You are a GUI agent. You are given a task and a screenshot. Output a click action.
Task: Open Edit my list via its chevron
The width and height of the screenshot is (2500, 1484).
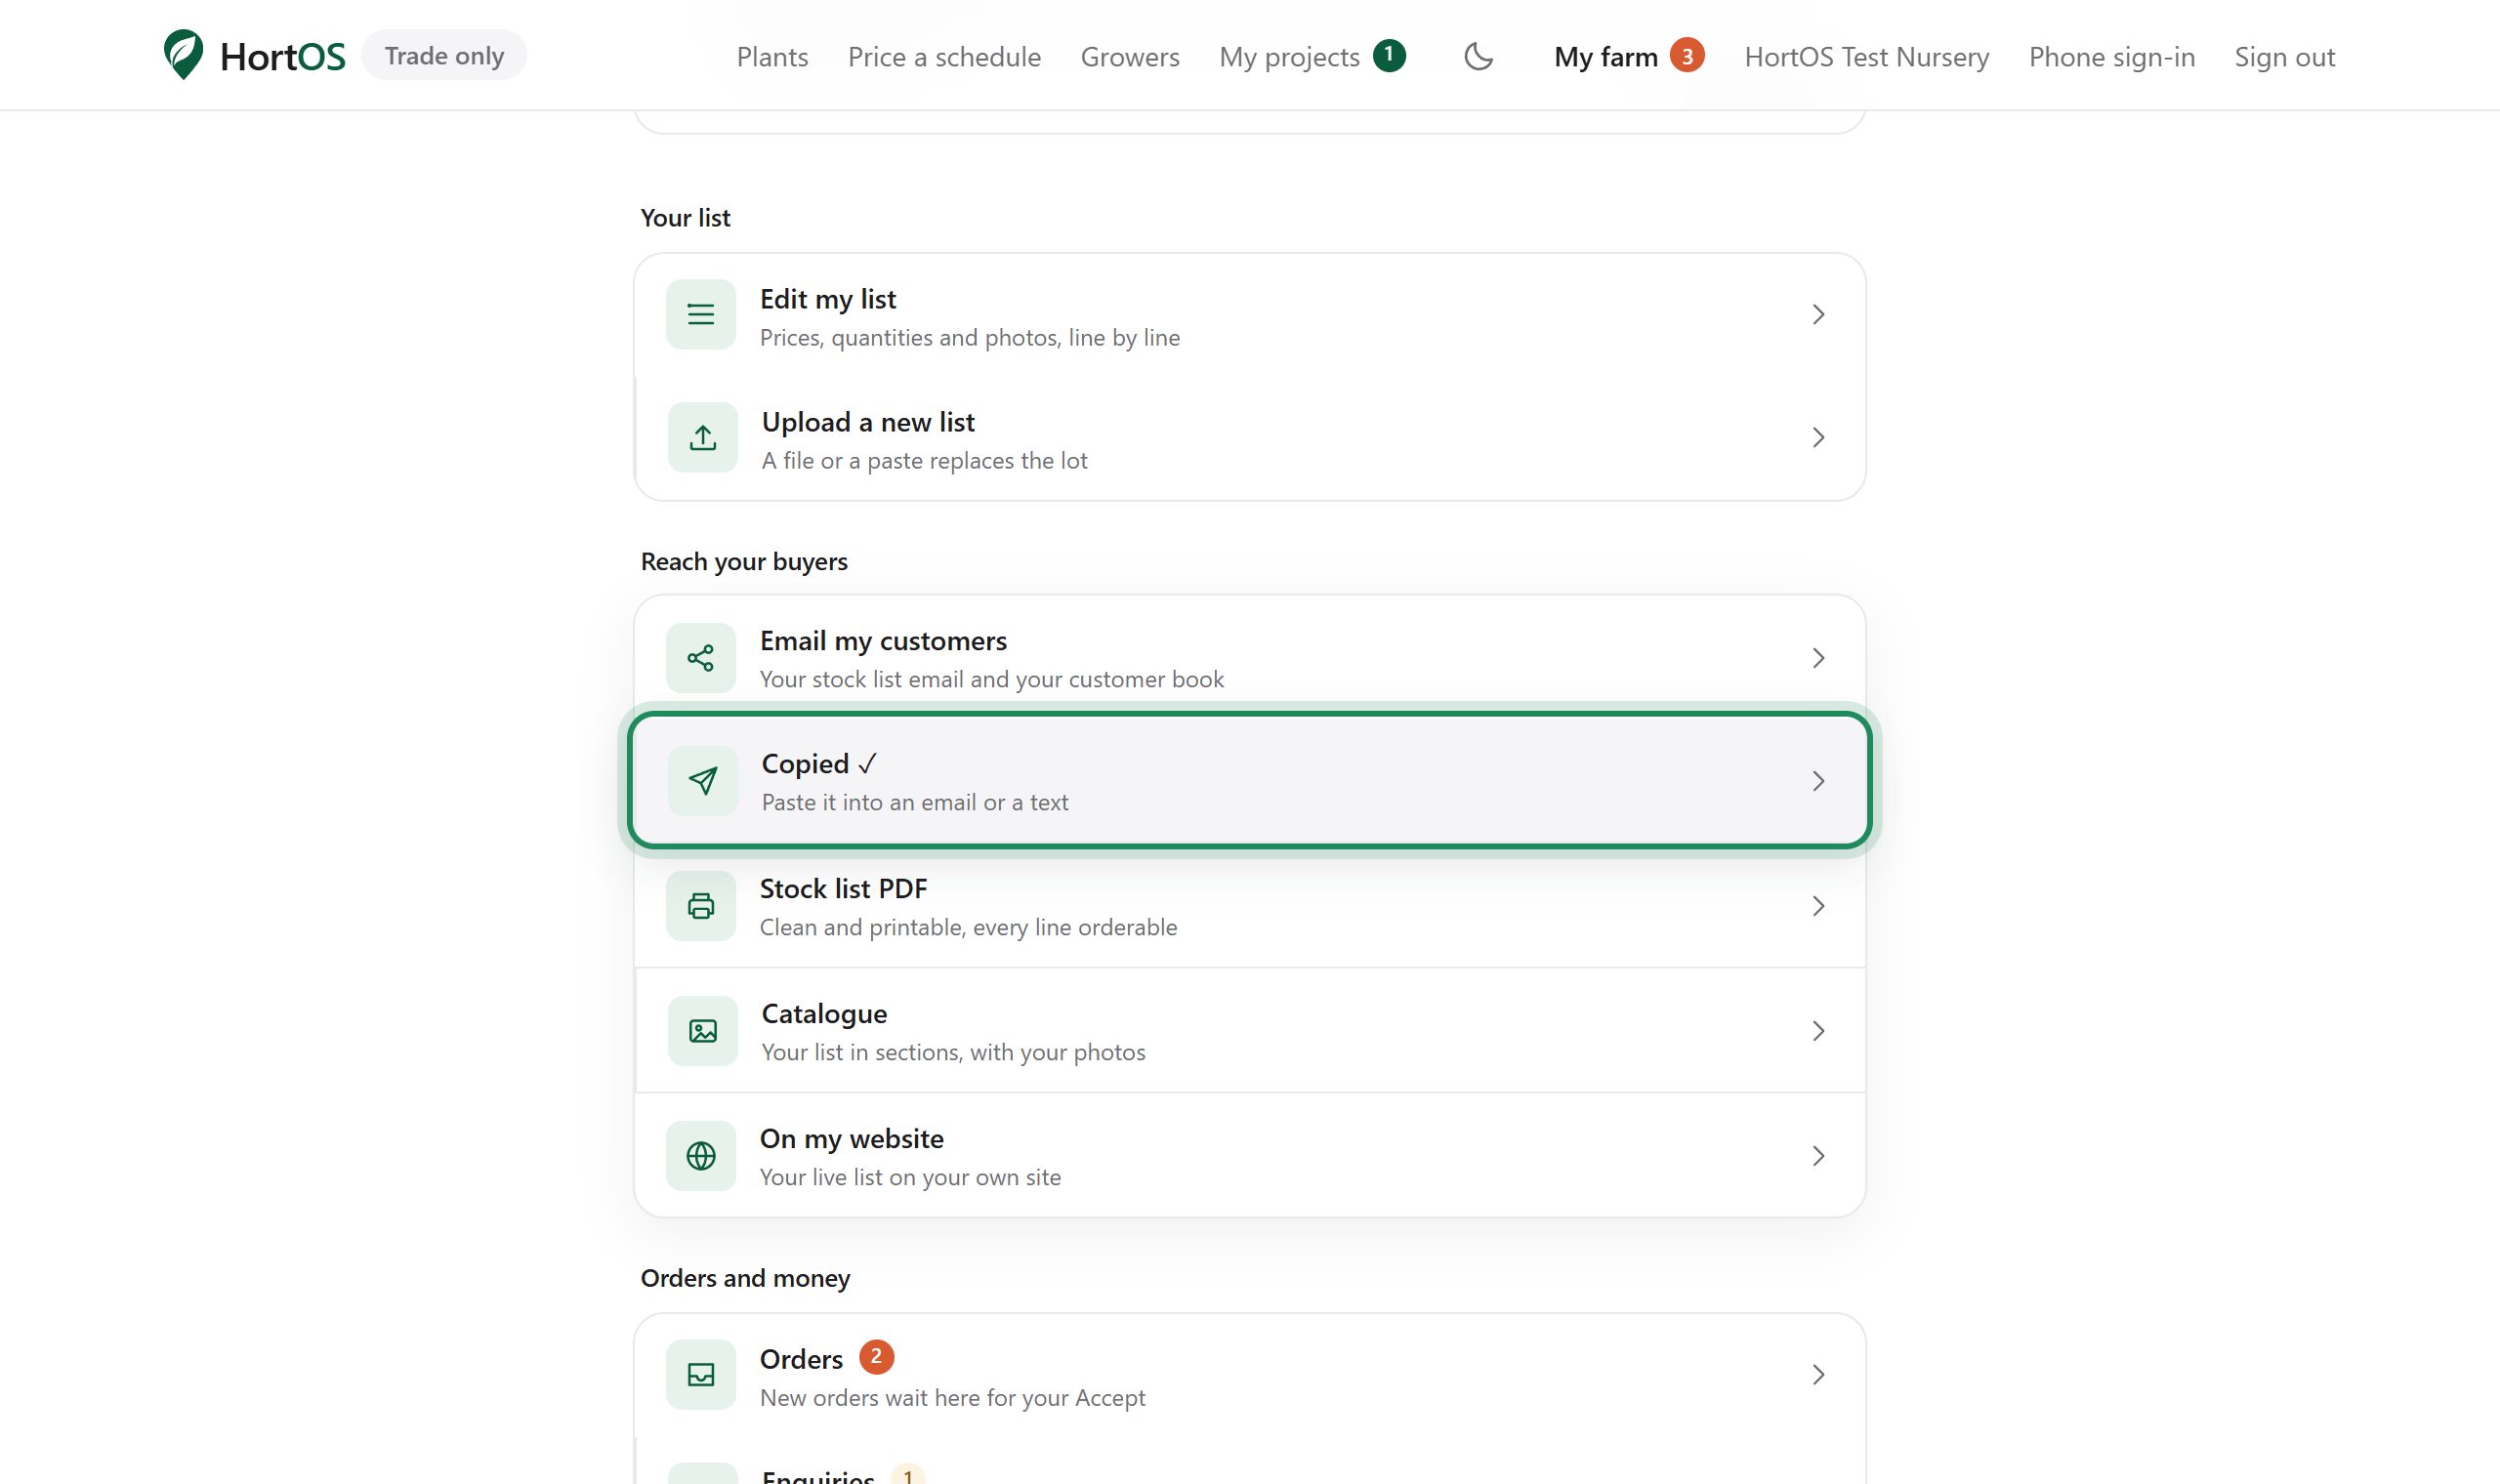[1818, 315]
